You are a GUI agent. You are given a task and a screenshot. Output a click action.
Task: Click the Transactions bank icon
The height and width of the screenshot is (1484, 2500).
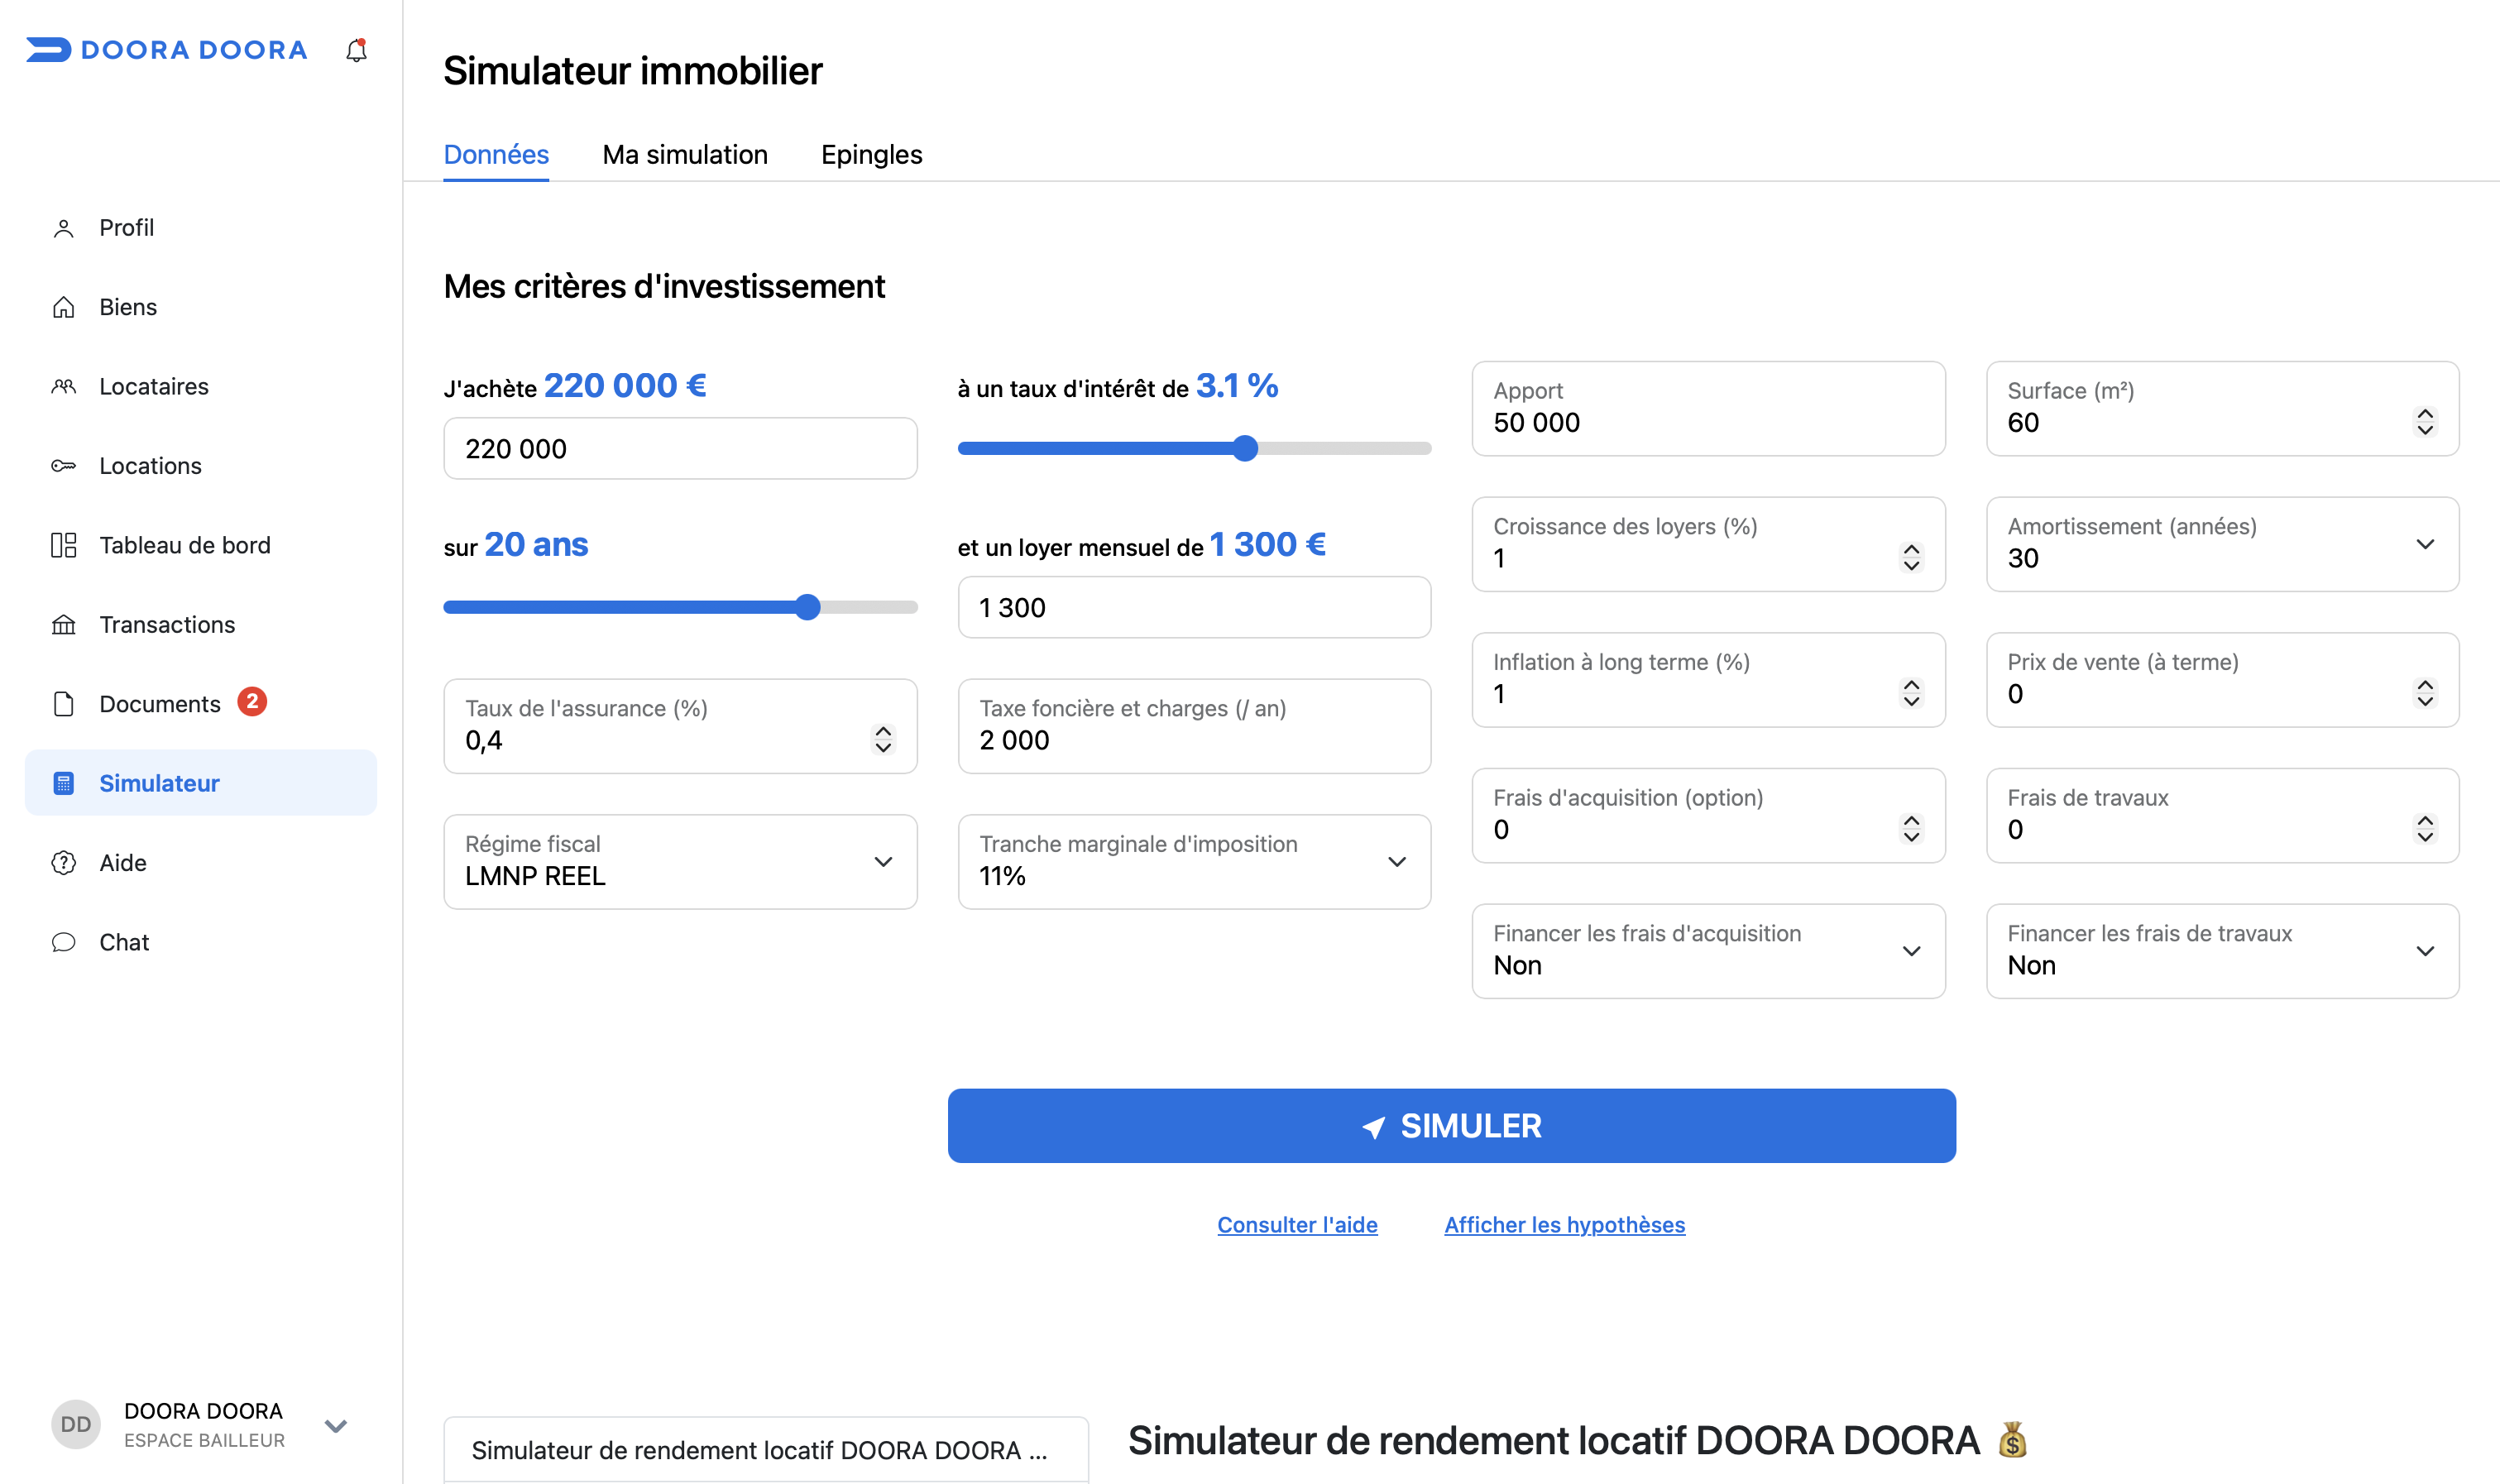pos(63,625)
